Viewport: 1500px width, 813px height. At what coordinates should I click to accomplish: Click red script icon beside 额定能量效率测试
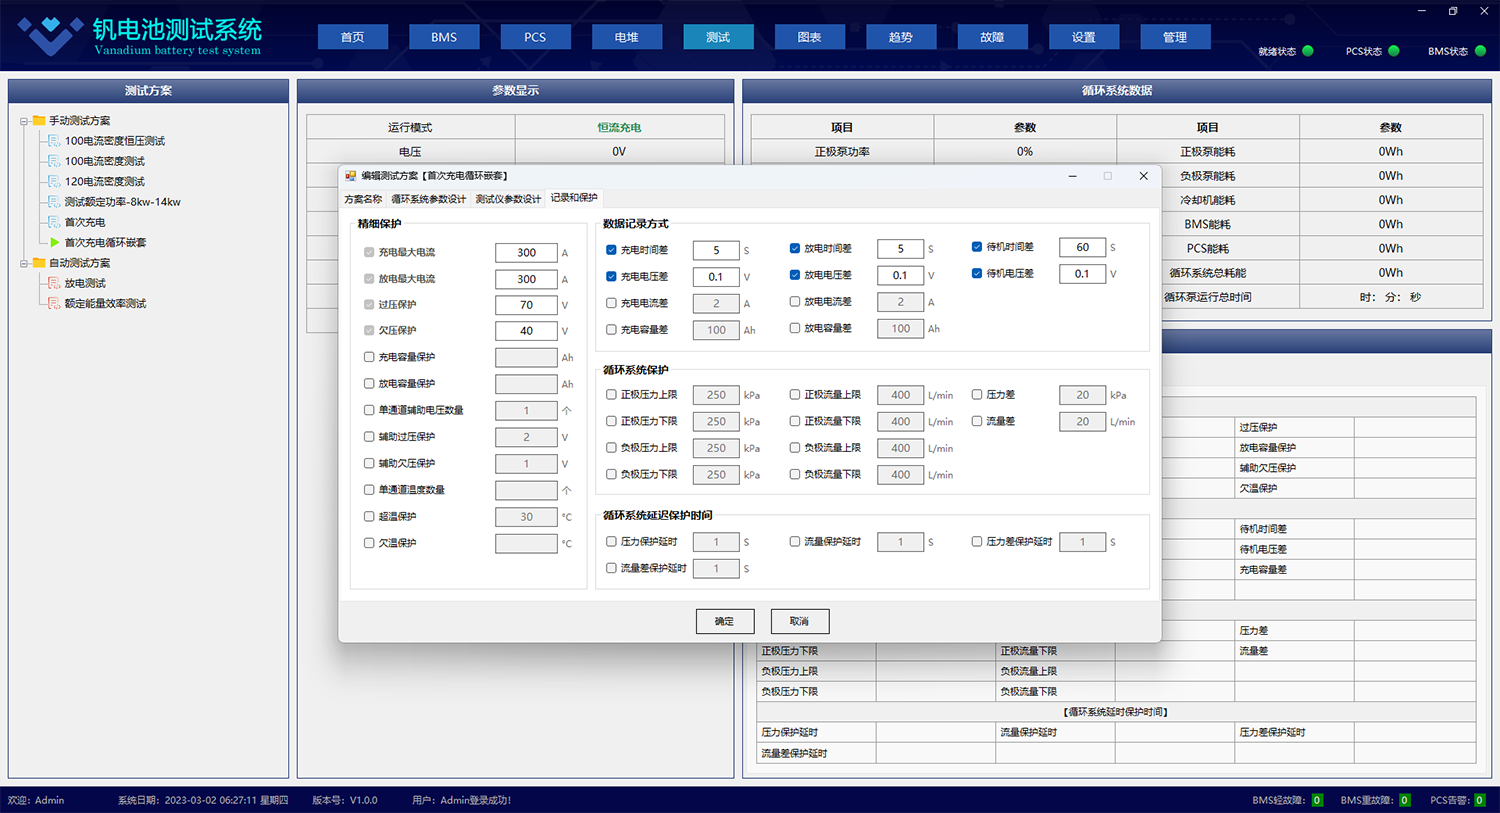pyautogui.click(x=54, y=303)
